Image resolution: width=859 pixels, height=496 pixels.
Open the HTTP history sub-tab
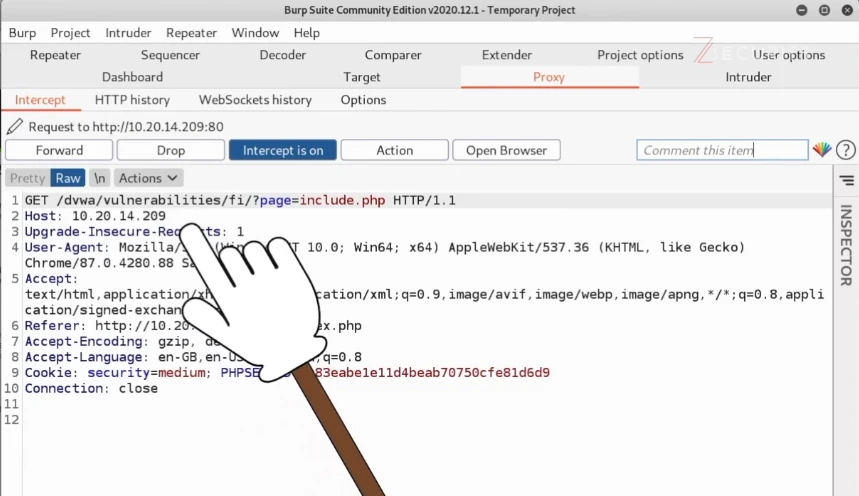pos(132,100)
